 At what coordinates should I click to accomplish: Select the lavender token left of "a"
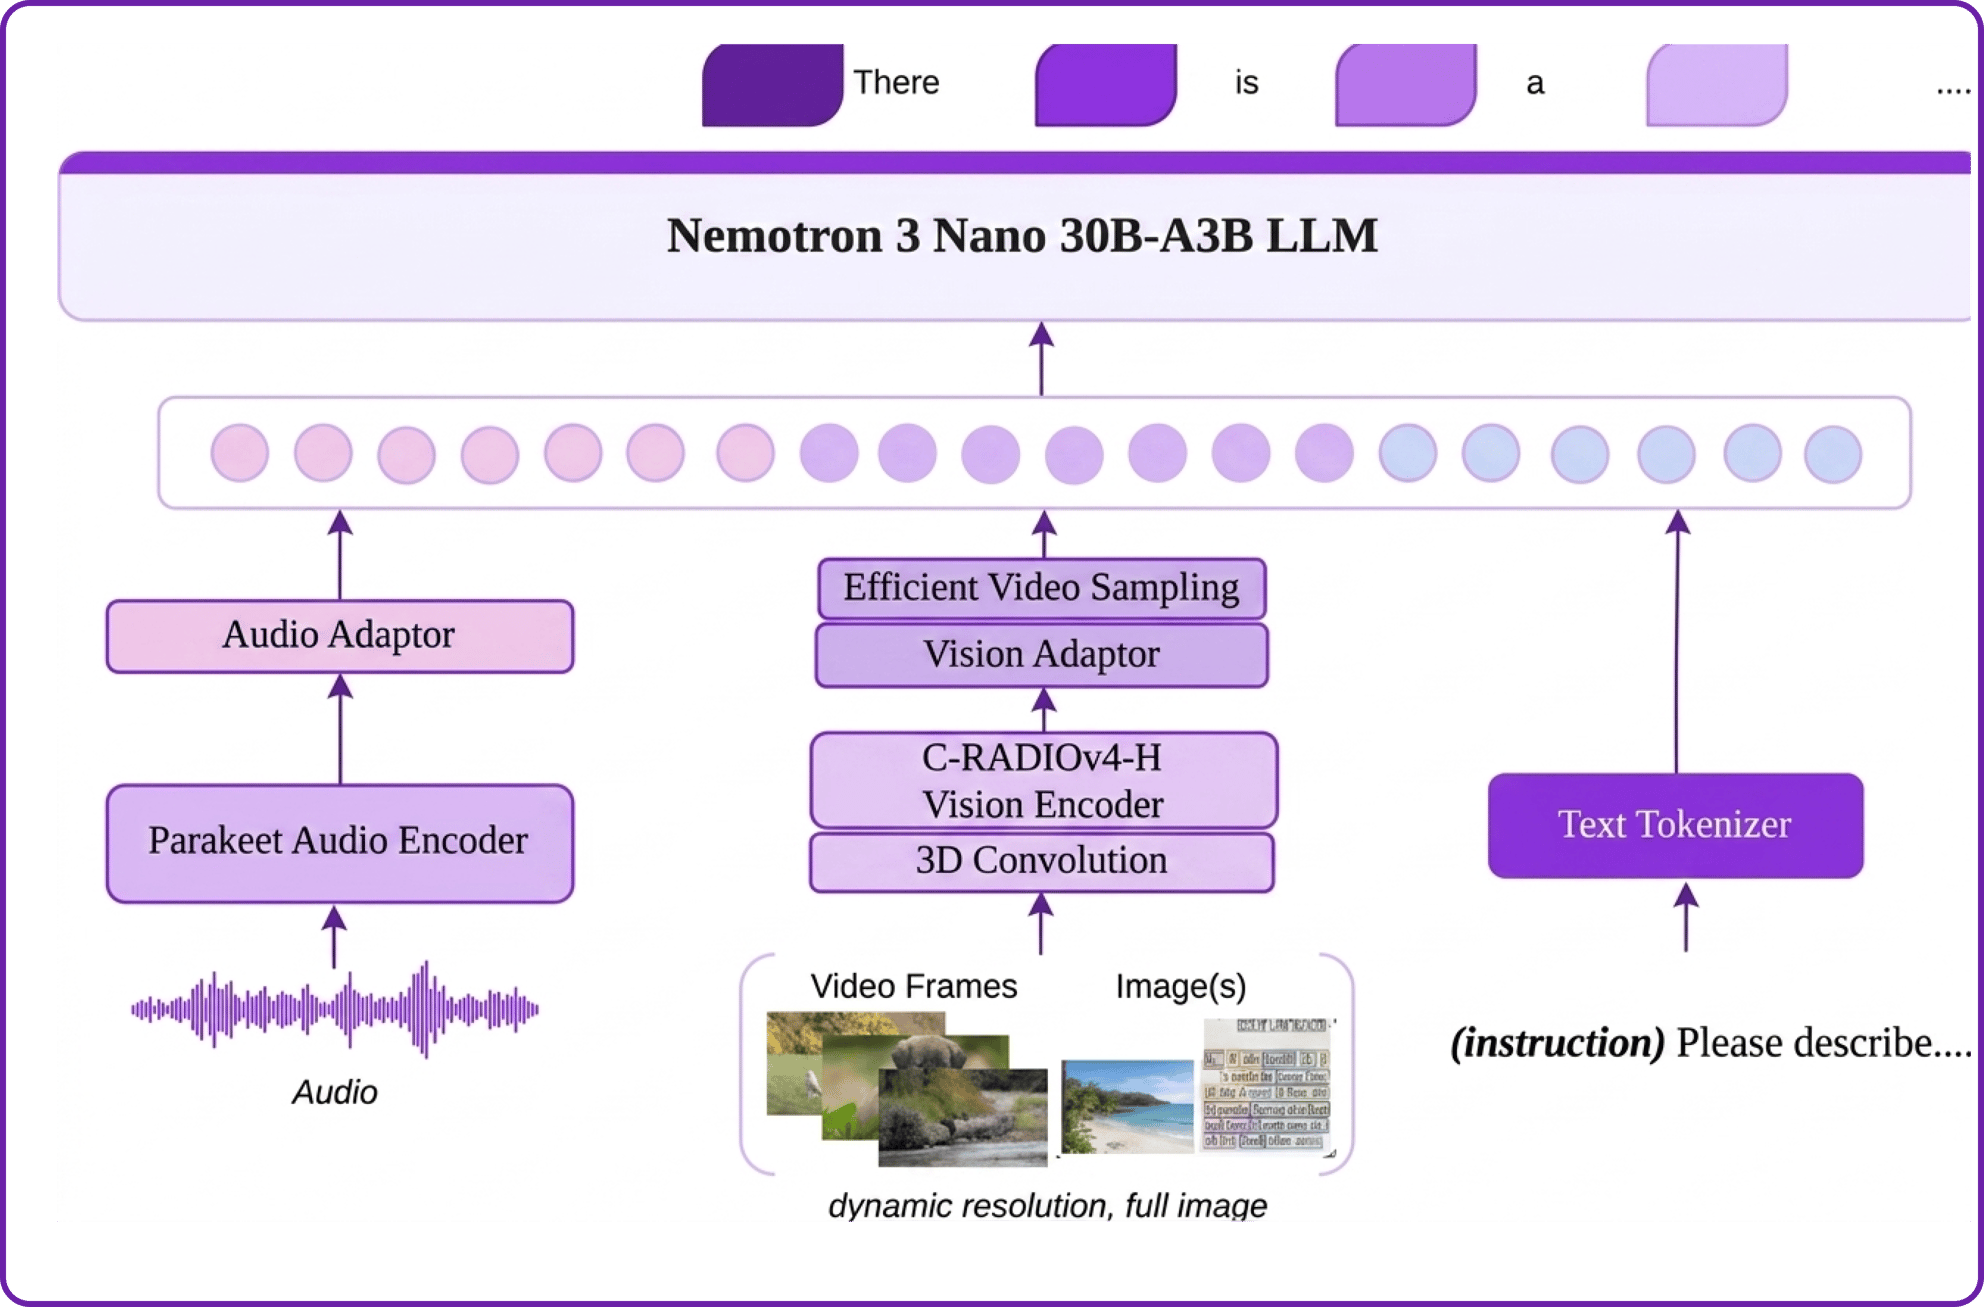(x=1405, y=85)
